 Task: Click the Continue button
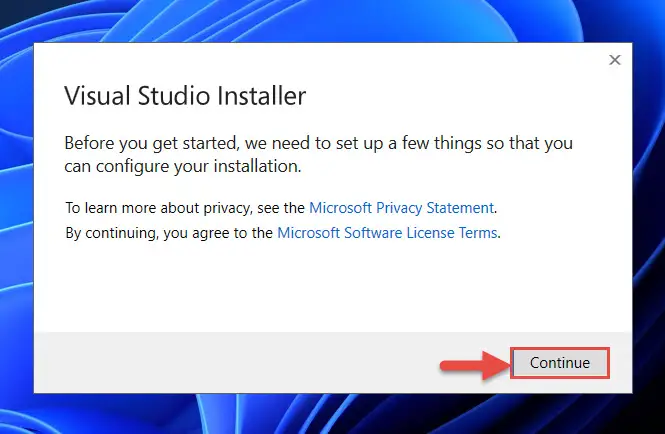(x=560, y=363)
